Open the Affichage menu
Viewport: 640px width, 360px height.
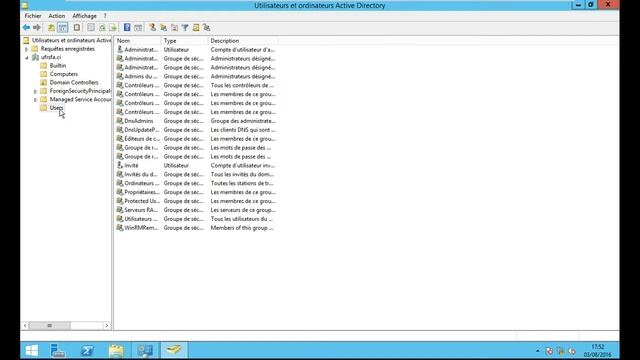pos(84,16)
